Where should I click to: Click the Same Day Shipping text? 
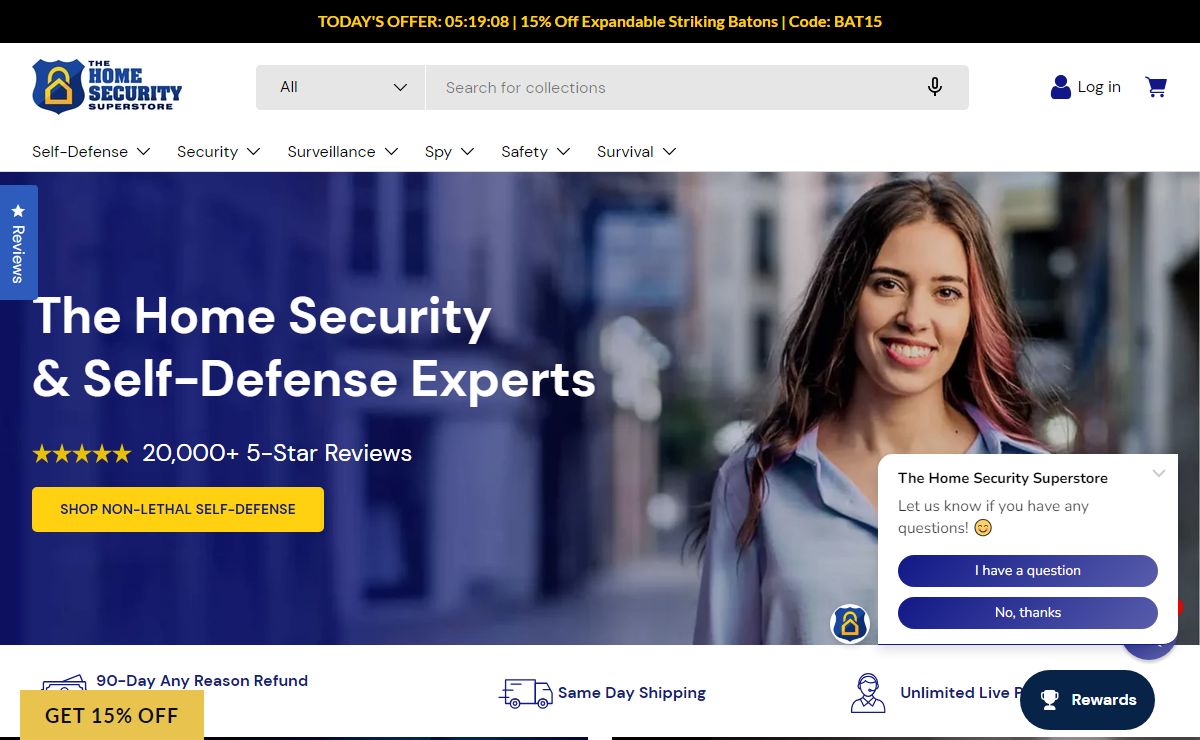[632, 693]
